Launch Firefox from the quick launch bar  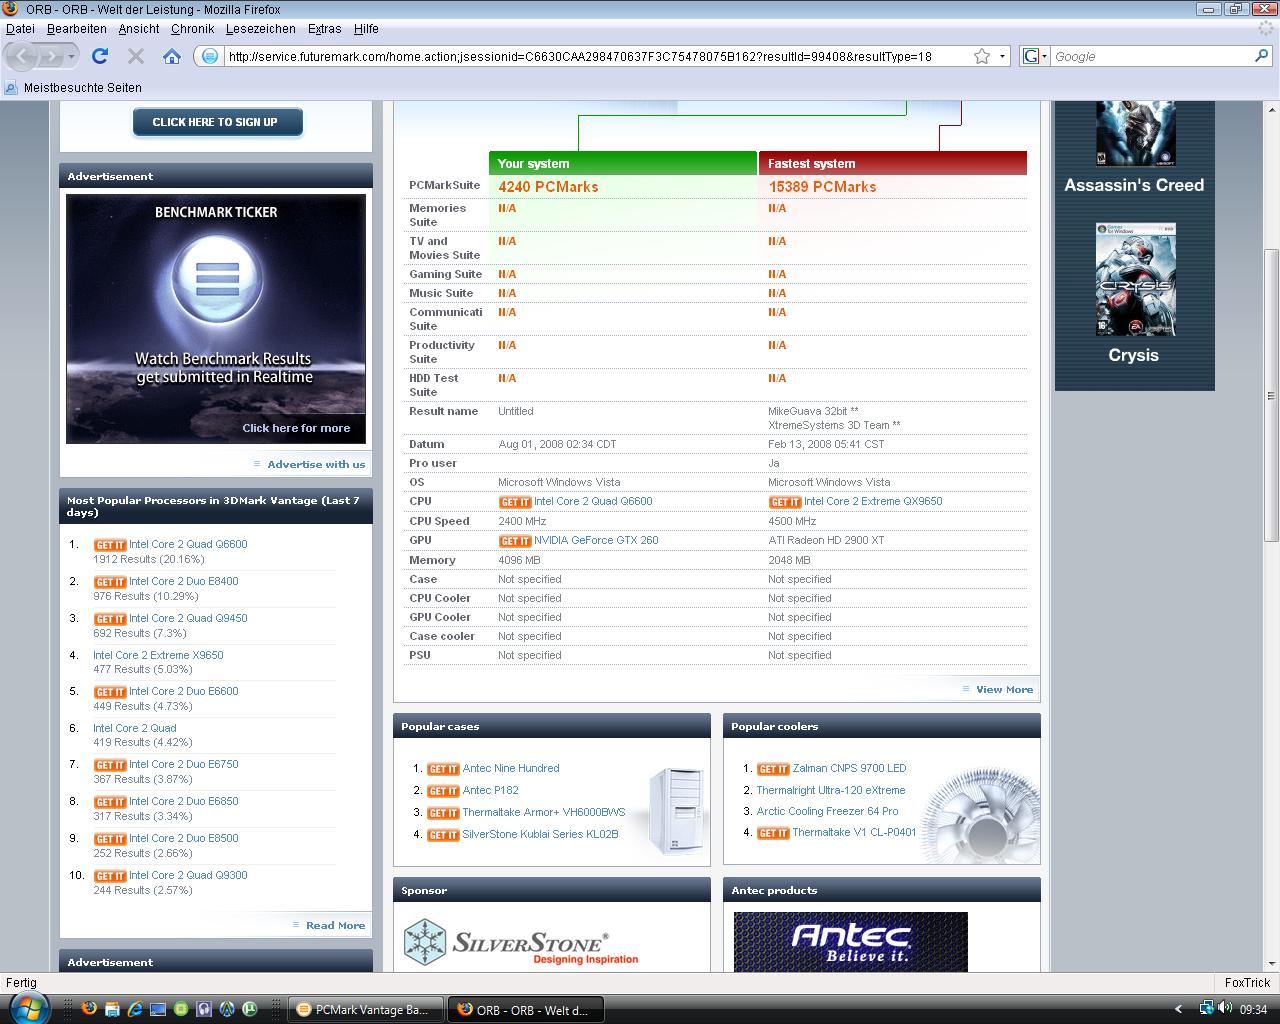[x=89, y=1009]
